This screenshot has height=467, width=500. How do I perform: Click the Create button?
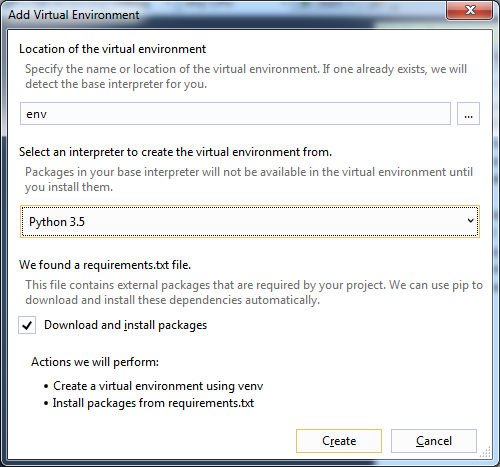point(339,441)
